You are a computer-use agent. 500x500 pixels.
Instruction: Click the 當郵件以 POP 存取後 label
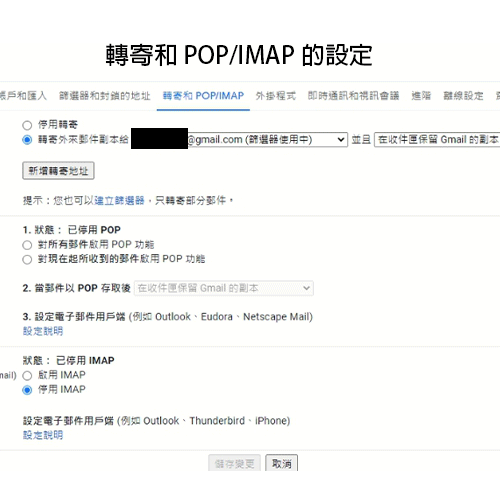pos(76,288)
